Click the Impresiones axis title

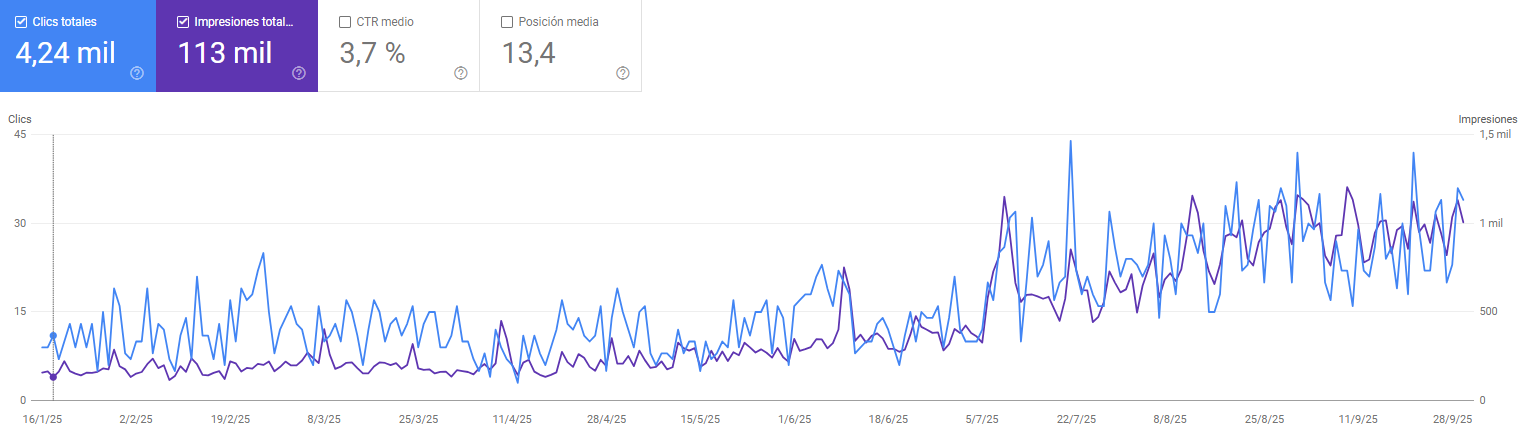pos(1488,119)
